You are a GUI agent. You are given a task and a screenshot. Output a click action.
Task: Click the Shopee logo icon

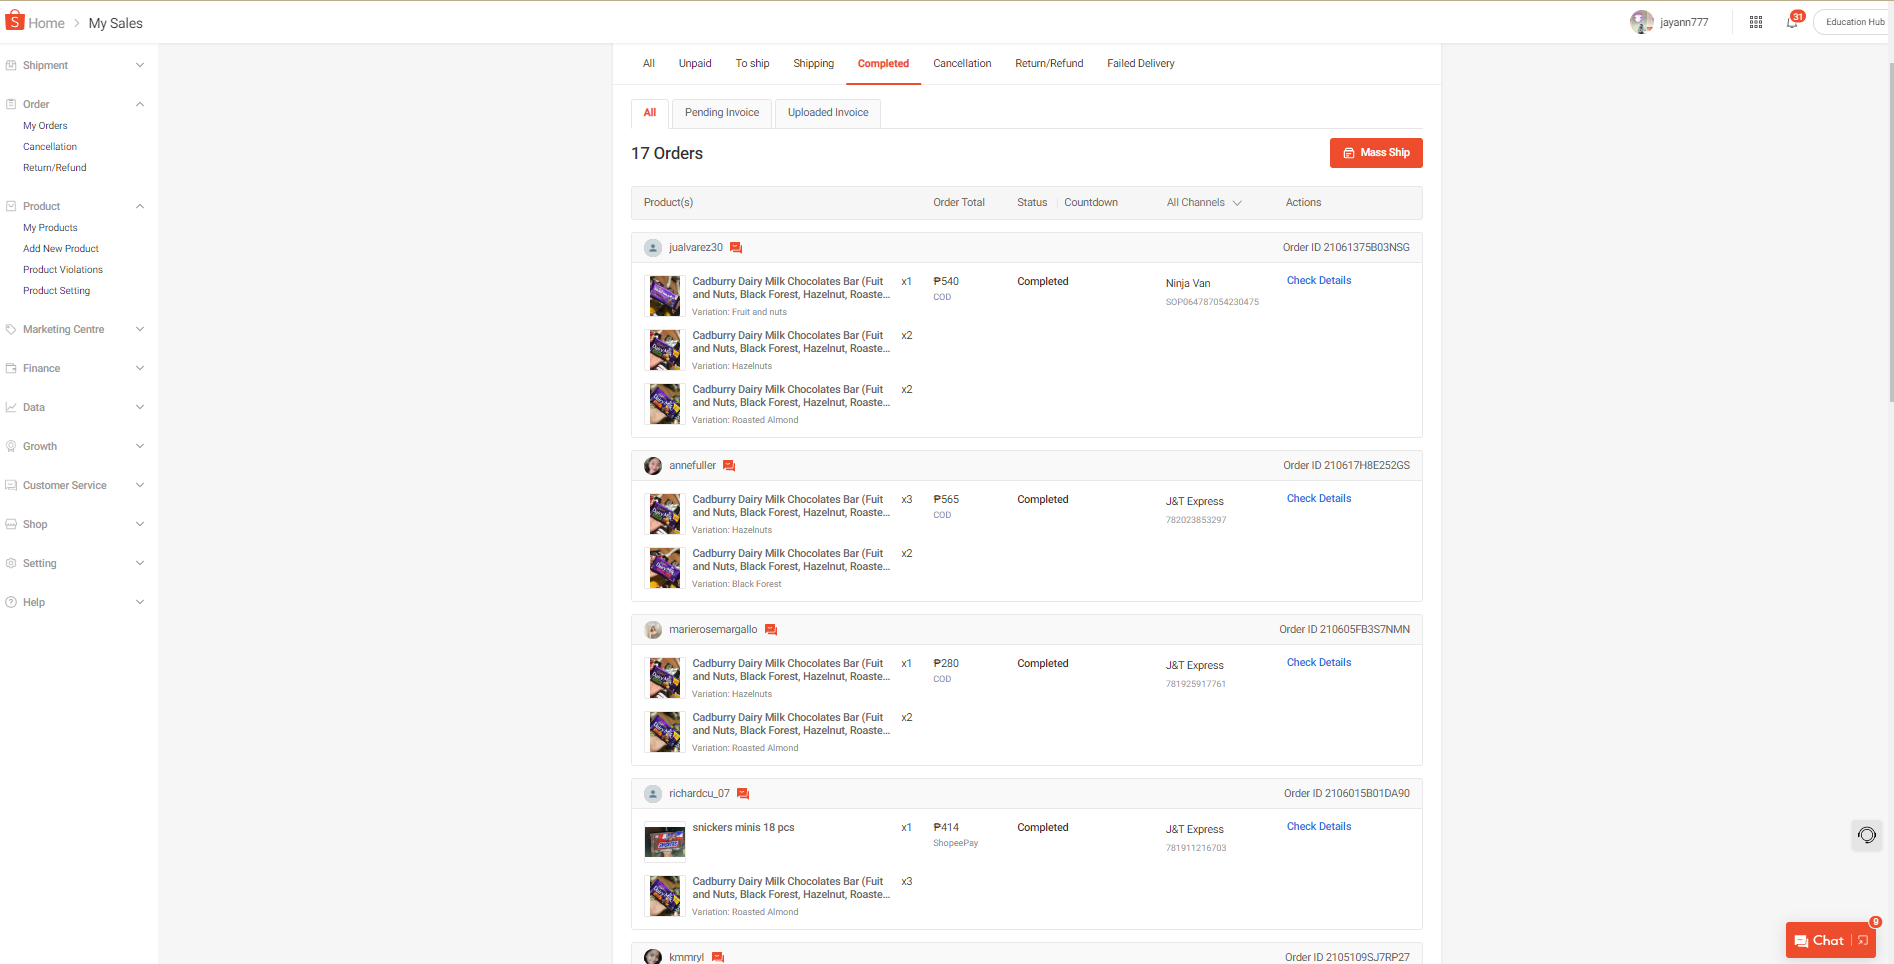click(15, 21)
